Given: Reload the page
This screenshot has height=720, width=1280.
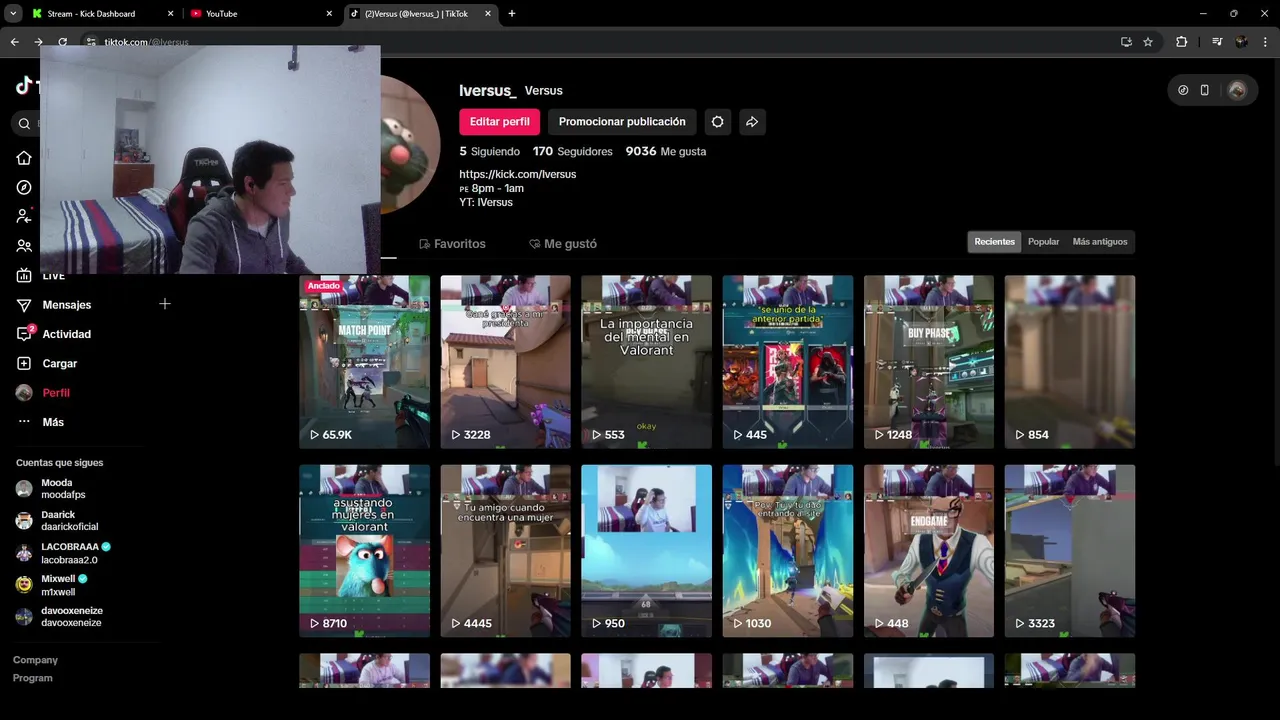Looking at the screenshot, I should (x=63, y=42).
